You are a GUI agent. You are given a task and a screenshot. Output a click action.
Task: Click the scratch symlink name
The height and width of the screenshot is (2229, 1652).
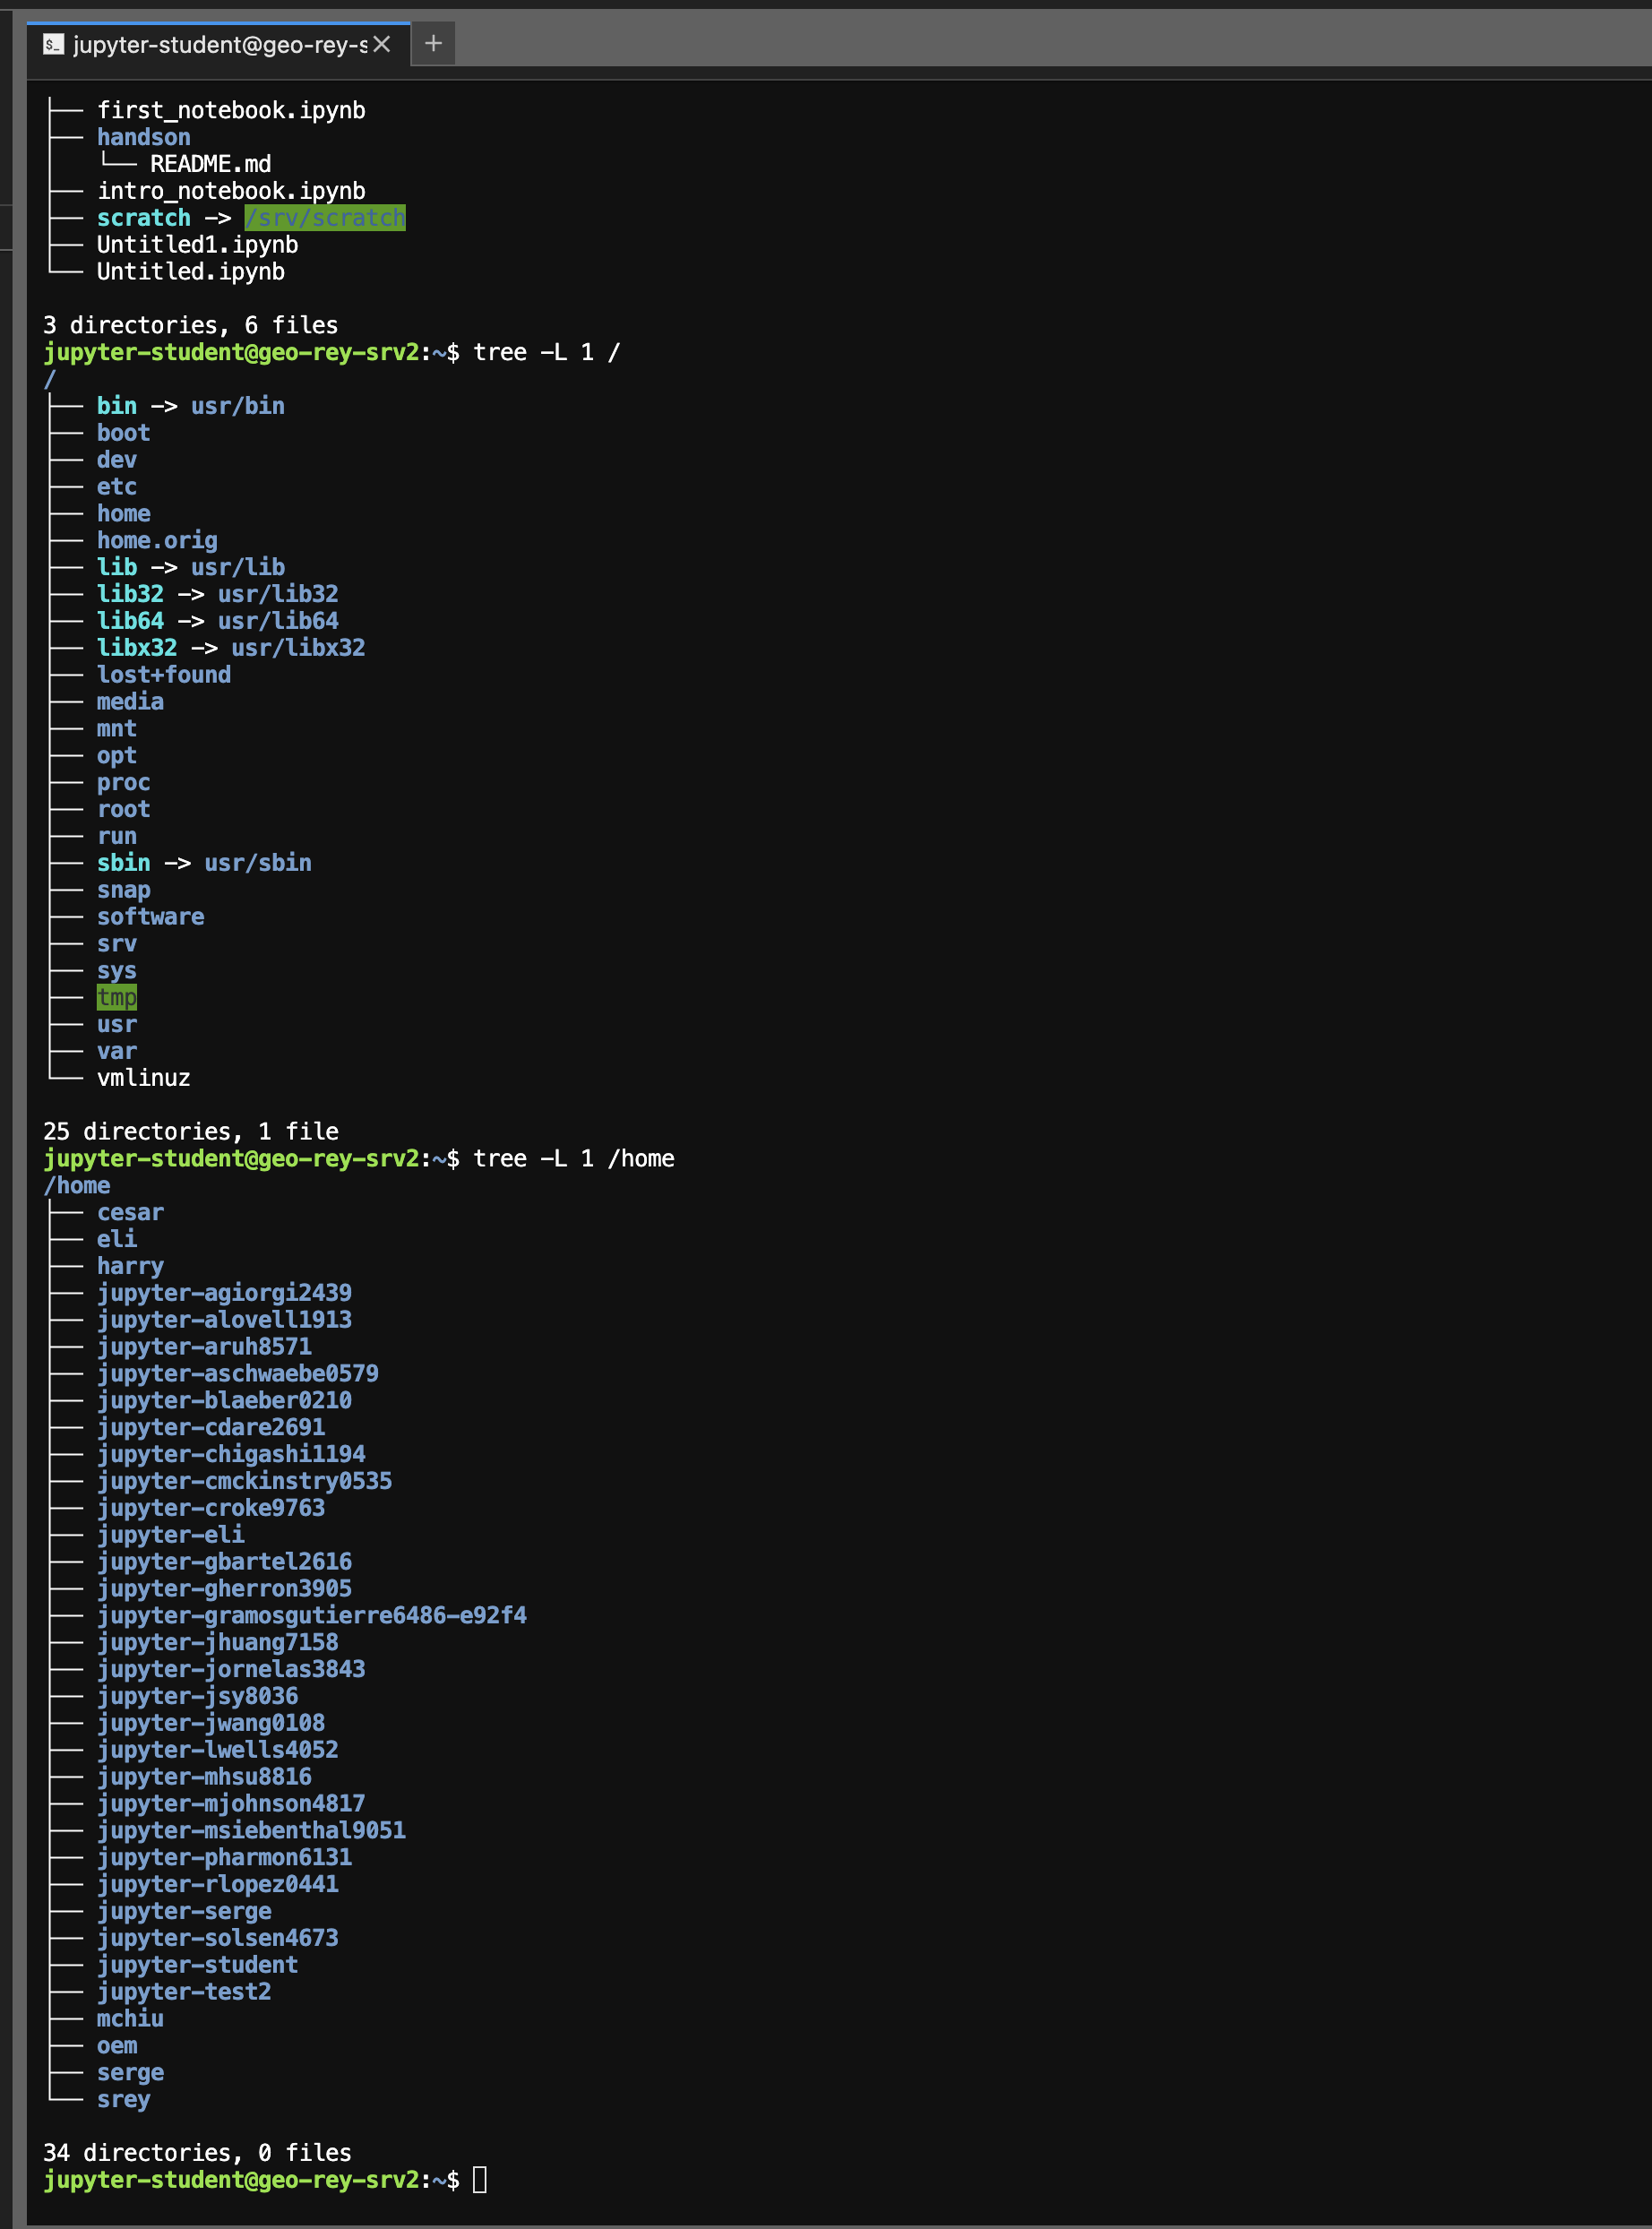[x=143, y=218]
